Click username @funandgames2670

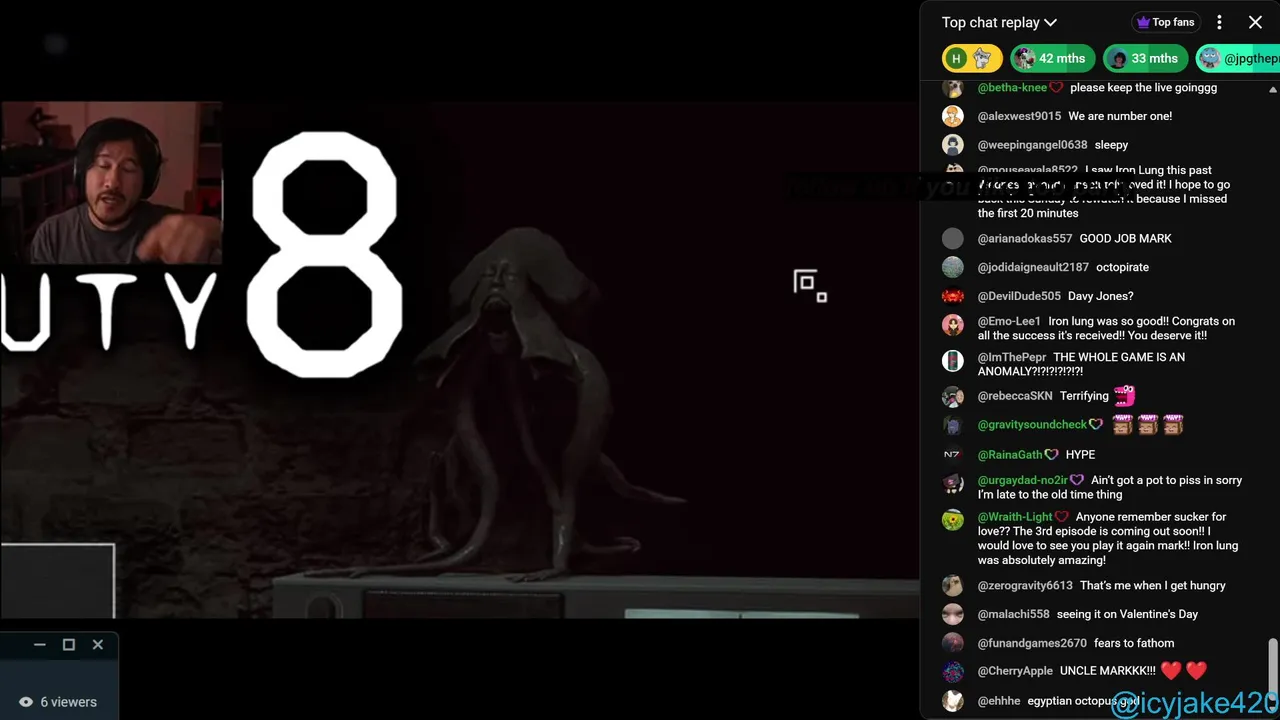point(1032,643)
